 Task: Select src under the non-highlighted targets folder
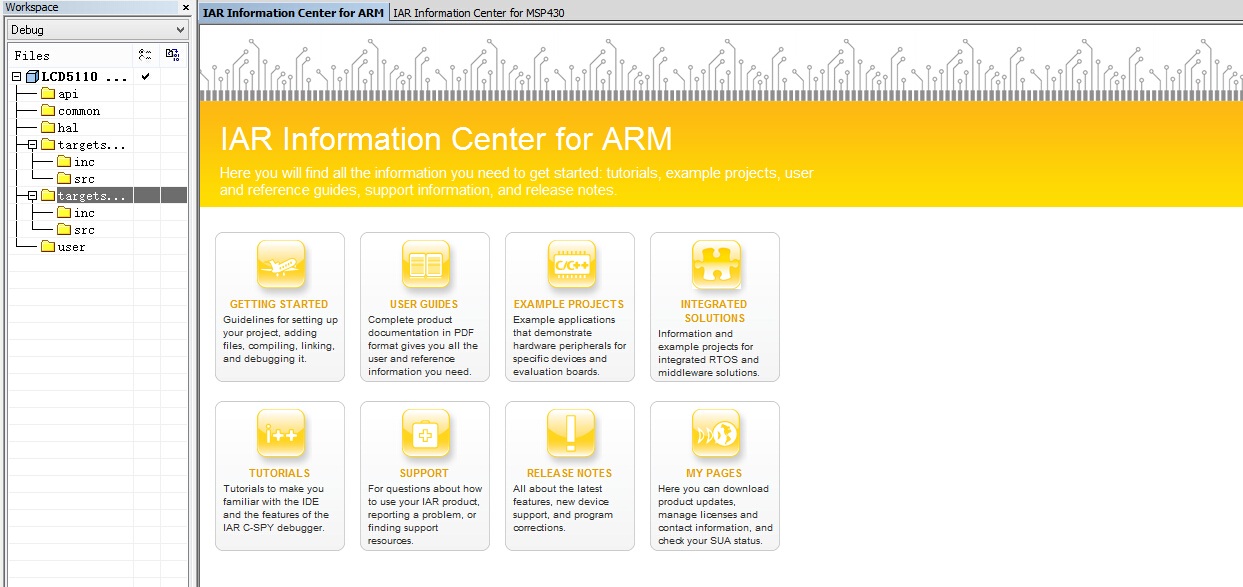pyautogui.click(x=76, y=179)
